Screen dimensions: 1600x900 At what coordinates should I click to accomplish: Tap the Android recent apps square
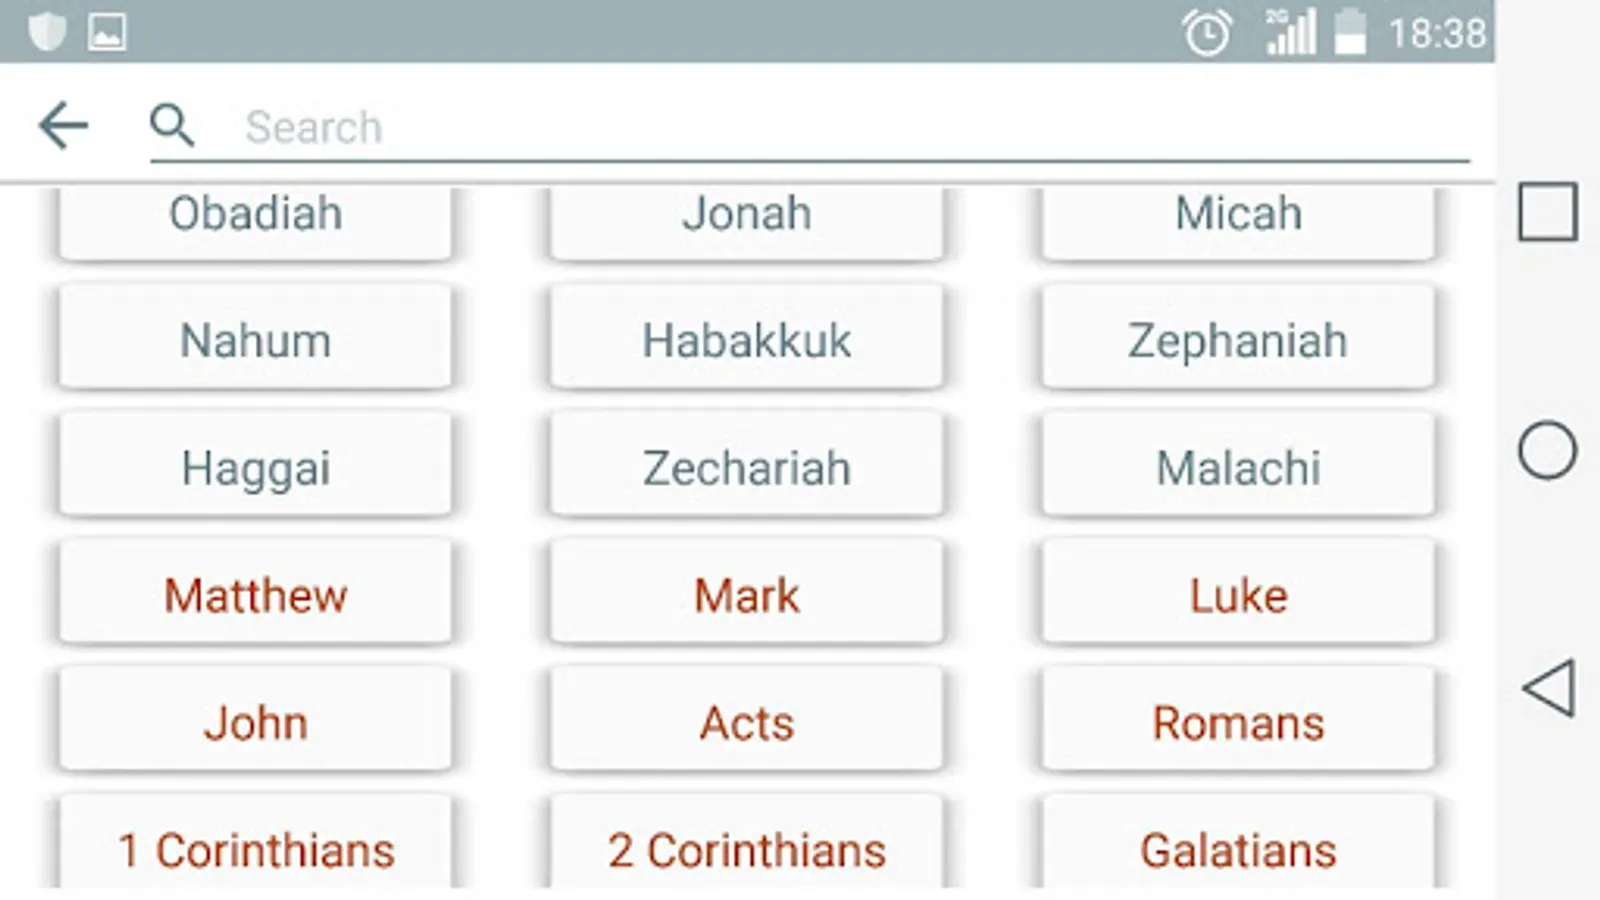(x=1547, y=212)
